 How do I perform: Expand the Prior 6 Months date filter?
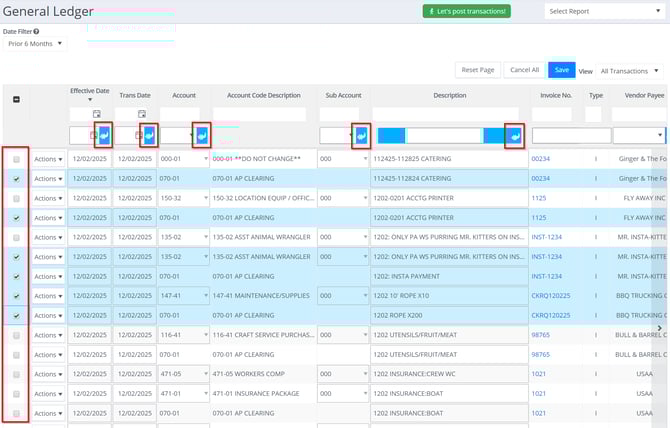point(34,44)
